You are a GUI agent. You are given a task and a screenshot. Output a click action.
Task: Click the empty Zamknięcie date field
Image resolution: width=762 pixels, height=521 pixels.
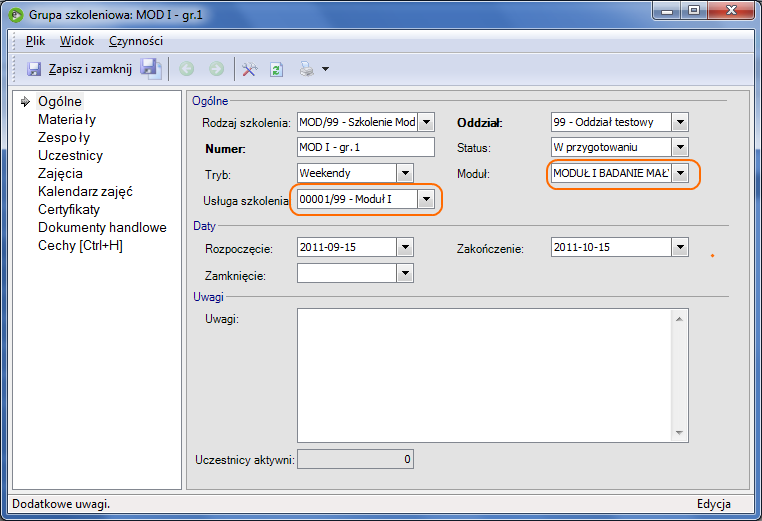click(347, 273)
